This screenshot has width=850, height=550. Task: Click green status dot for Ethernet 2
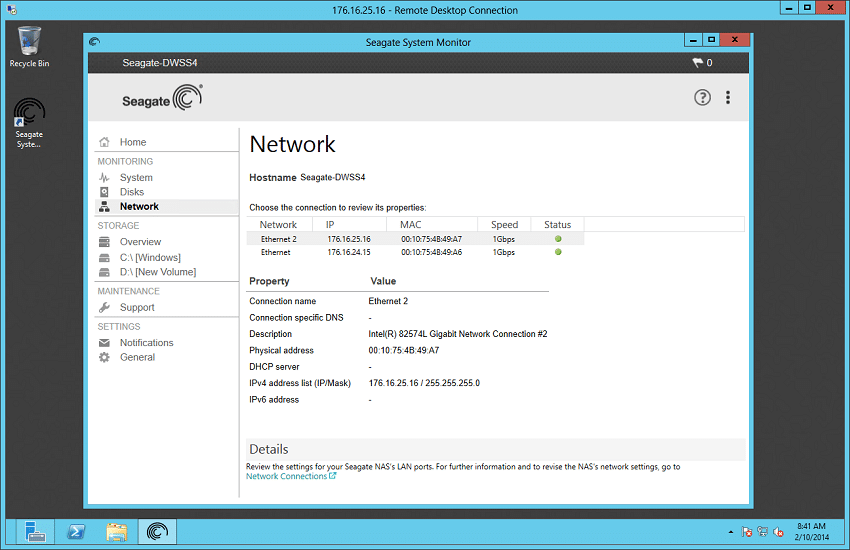(x=558, y=239)
